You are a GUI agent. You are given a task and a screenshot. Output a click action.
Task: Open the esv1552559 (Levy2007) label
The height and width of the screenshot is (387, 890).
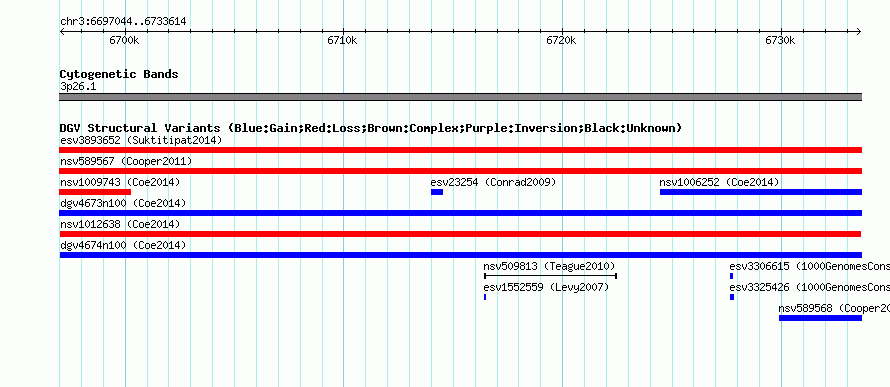coord(546,288)
